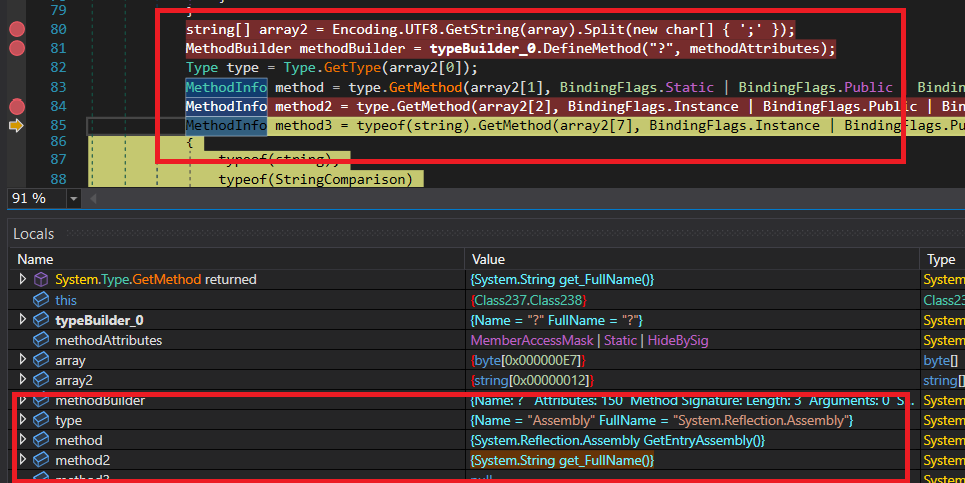
Task: Expand the methodBuilder local variable
Action: (23, 401)
